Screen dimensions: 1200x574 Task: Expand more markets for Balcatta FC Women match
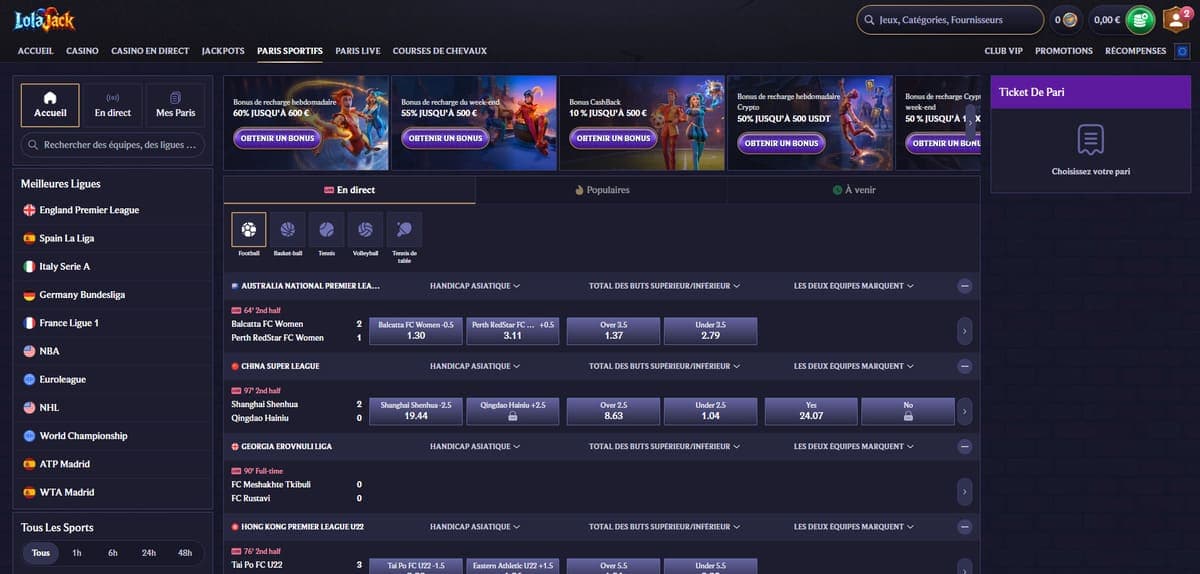[964, 331]
